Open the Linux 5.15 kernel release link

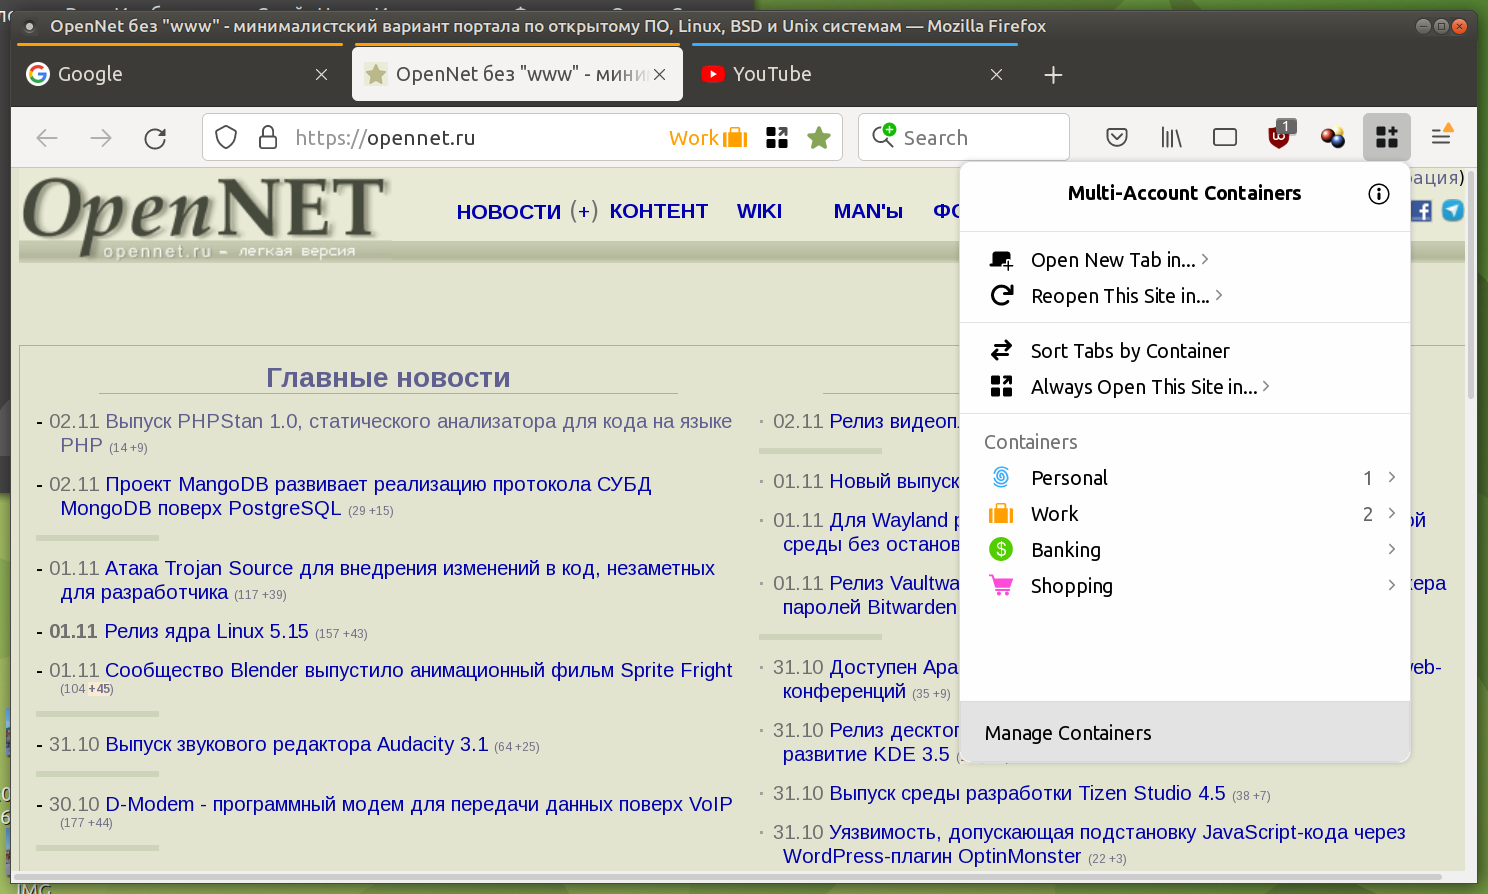(x=206, y=632)
